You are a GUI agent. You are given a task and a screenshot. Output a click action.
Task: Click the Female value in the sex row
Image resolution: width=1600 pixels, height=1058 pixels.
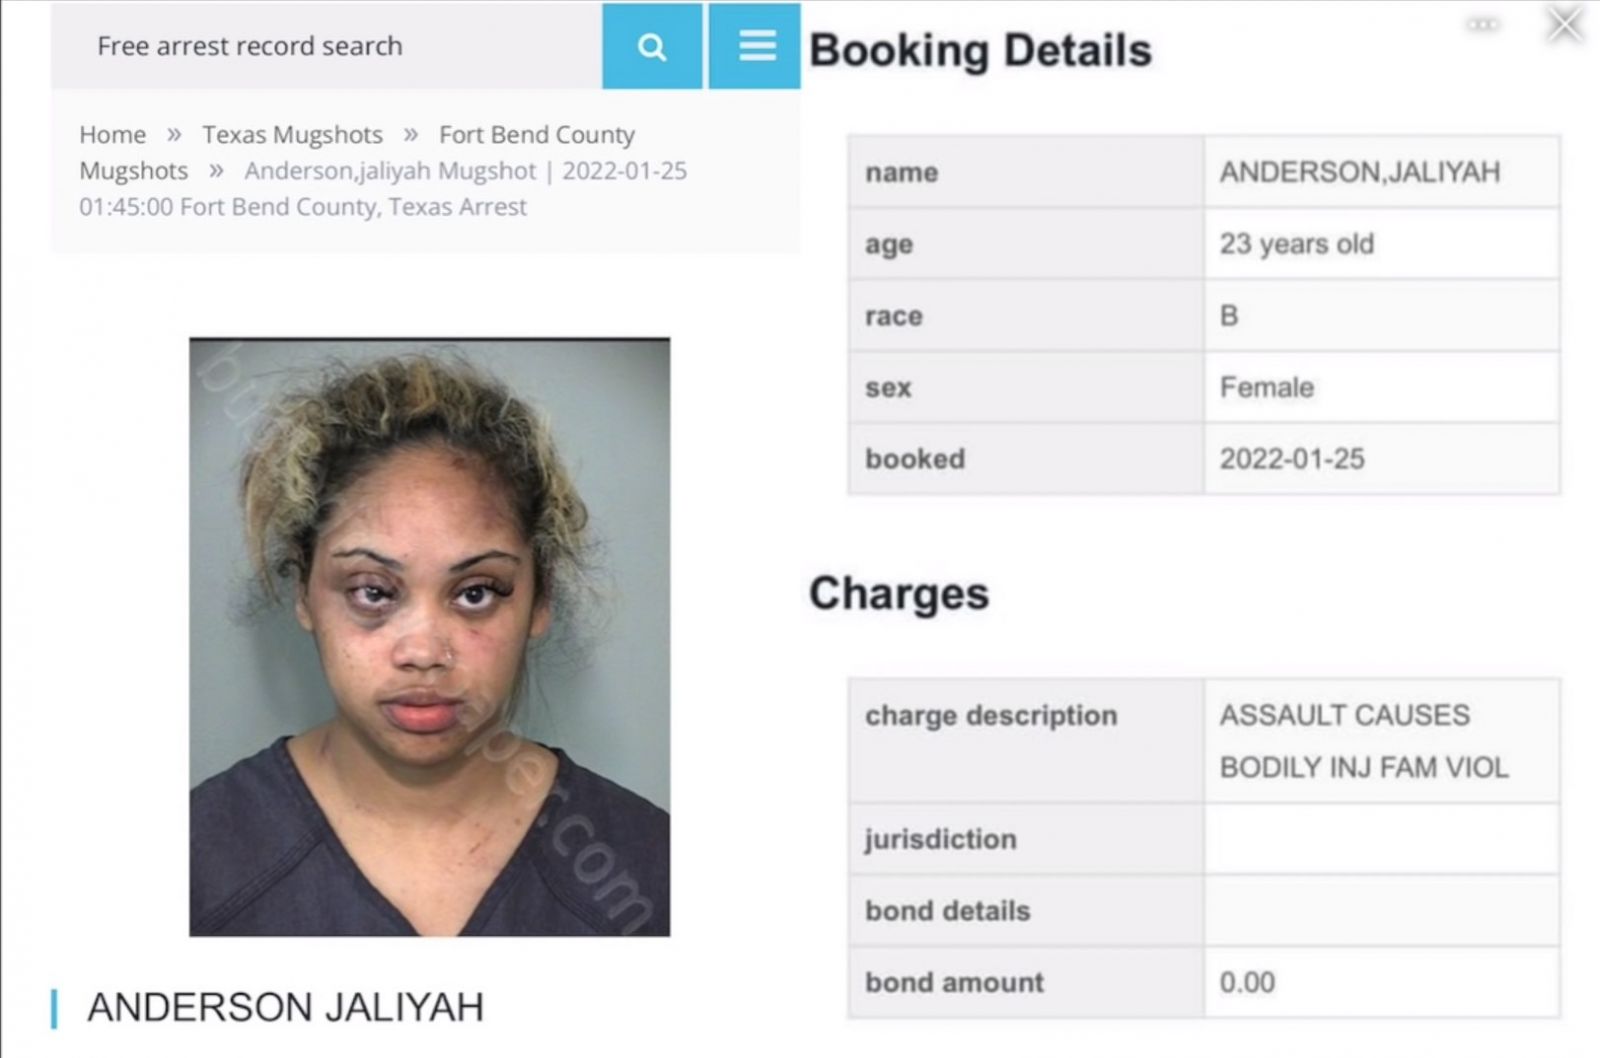[x=1266, y=388]
